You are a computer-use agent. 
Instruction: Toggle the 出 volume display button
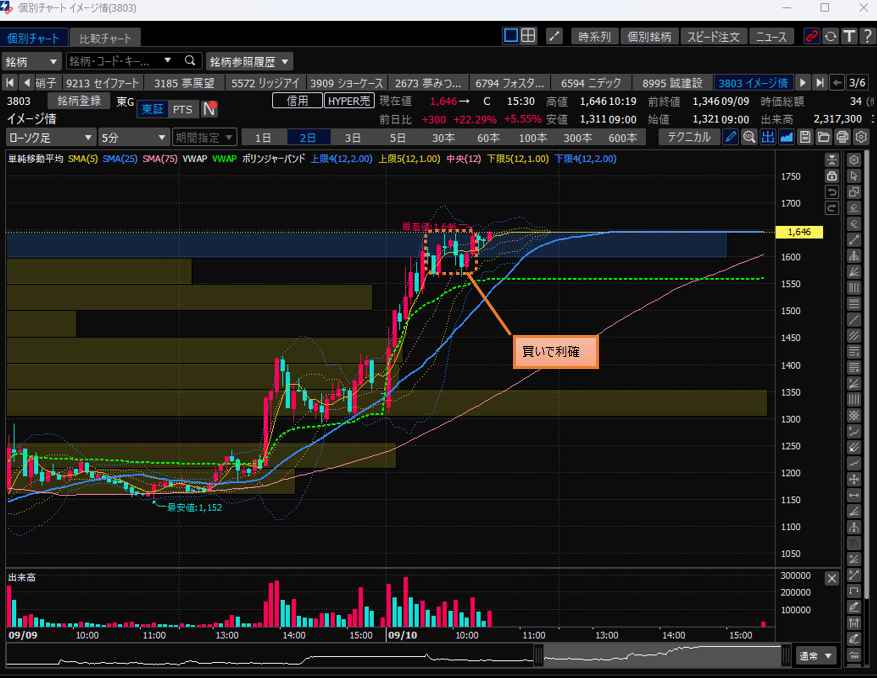pyautogui.click(x=768, y=137)
